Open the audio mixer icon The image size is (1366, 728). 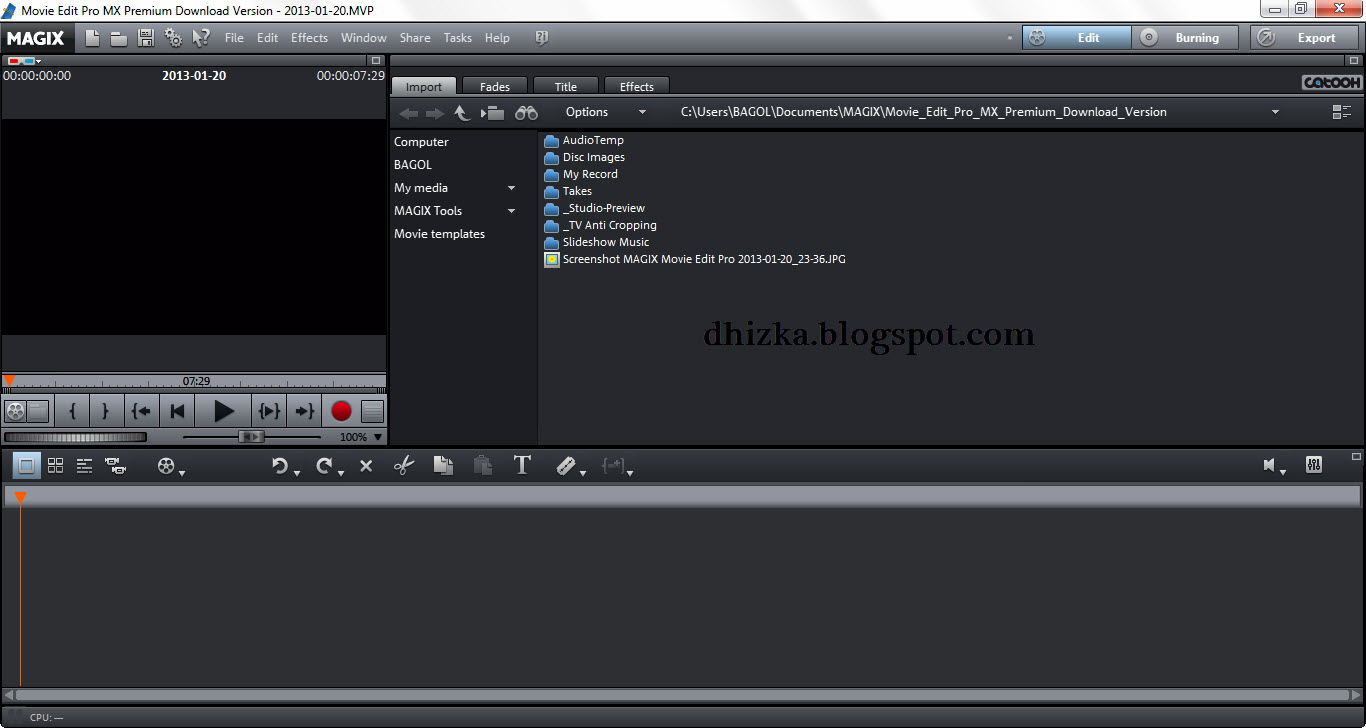[x=1315, y=465]
